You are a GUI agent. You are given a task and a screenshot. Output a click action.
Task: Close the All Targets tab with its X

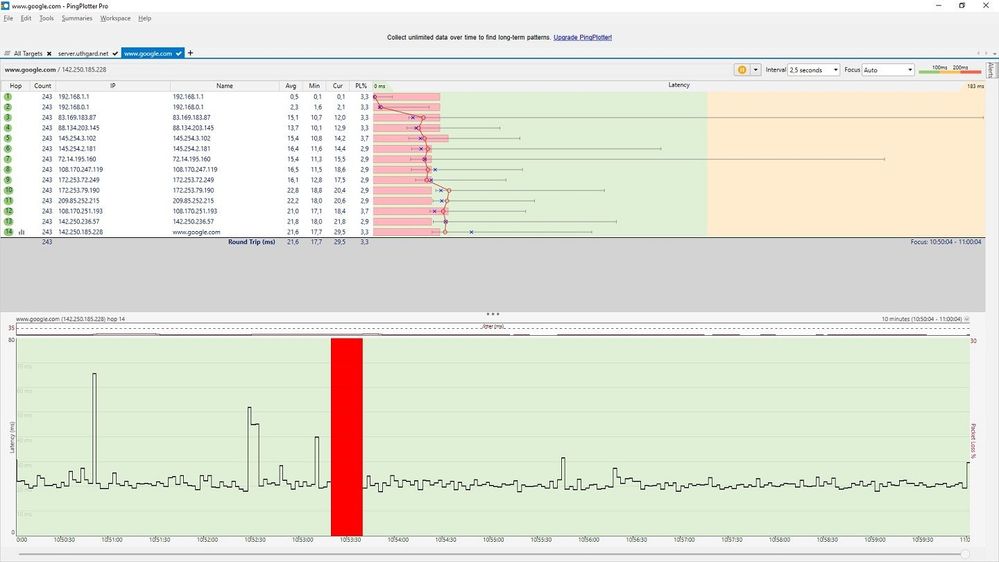(49, 54)
